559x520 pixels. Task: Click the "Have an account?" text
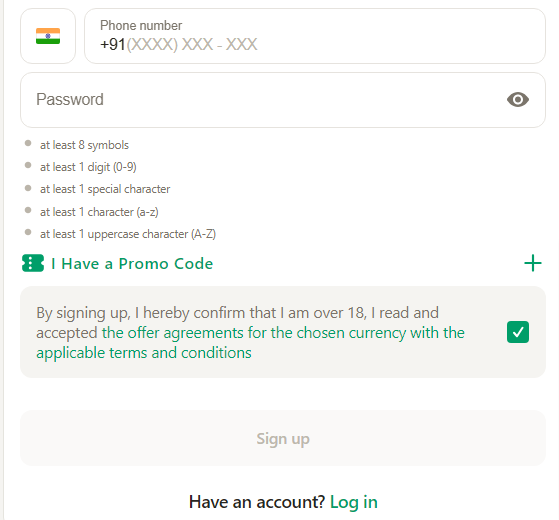click(x=257, y=502)
